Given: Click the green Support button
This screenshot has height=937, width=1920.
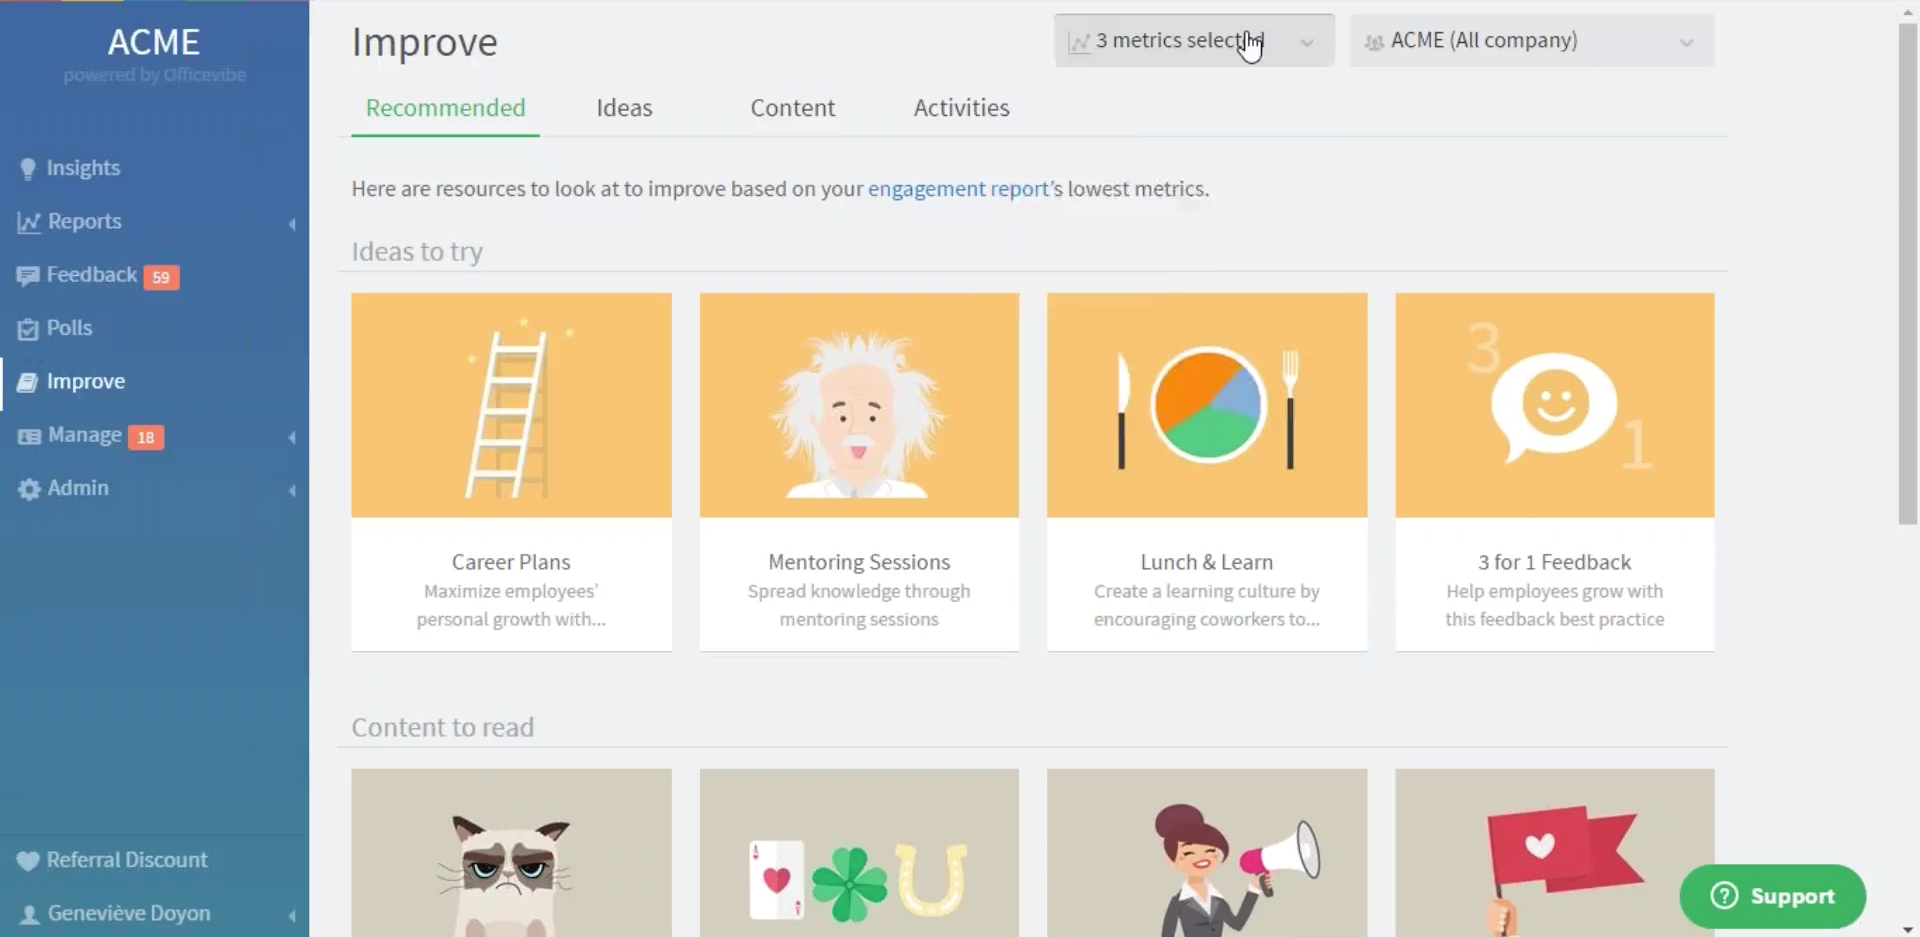Looking at the screenshot, I should pyautogui.click(x=1772, y=896).
